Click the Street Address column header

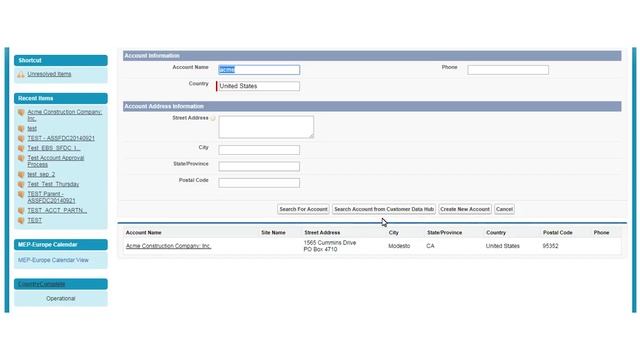coord(322,233)
